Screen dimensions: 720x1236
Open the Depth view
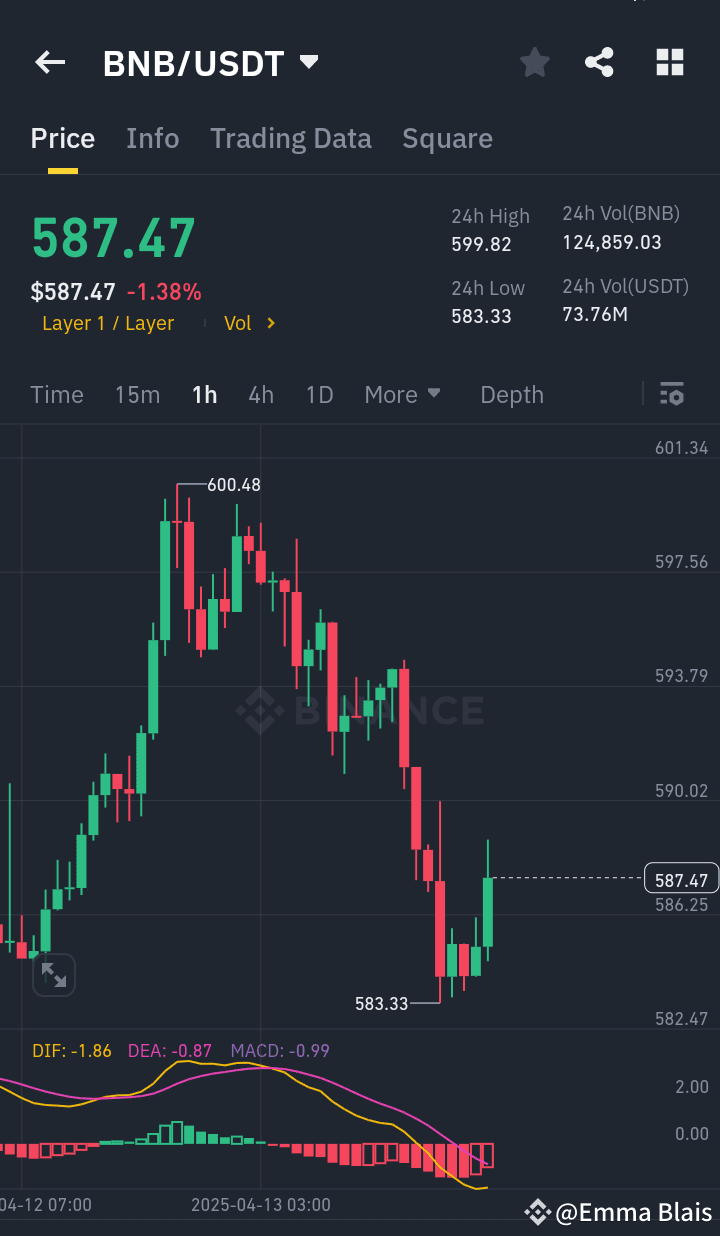pyautogui.click(x=511, y=394)
